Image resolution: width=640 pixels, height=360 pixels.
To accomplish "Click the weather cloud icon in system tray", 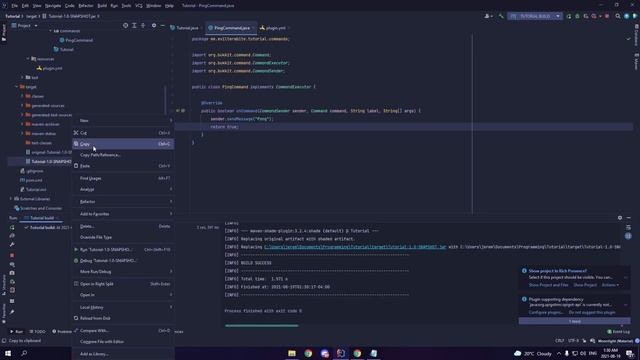I will tap(518, 353).
